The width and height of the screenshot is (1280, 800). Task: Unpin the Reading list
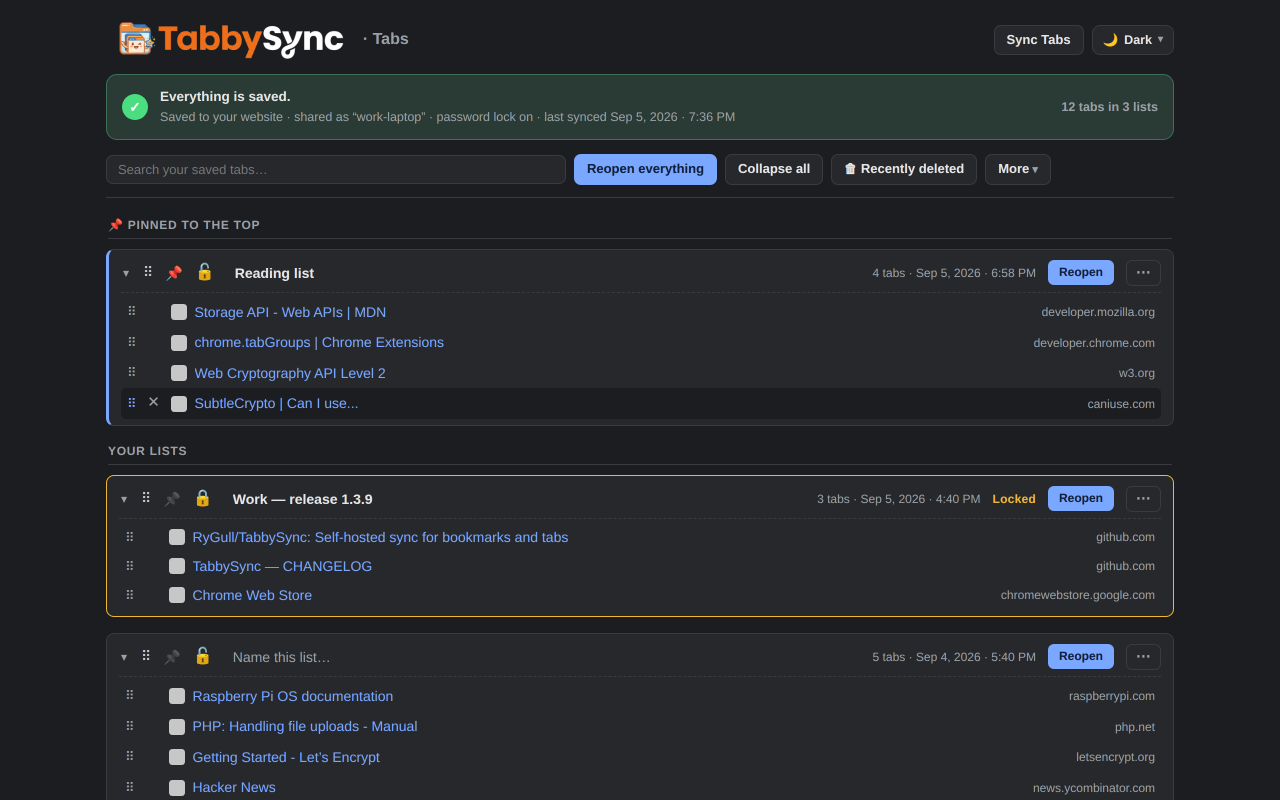(174, 273)
